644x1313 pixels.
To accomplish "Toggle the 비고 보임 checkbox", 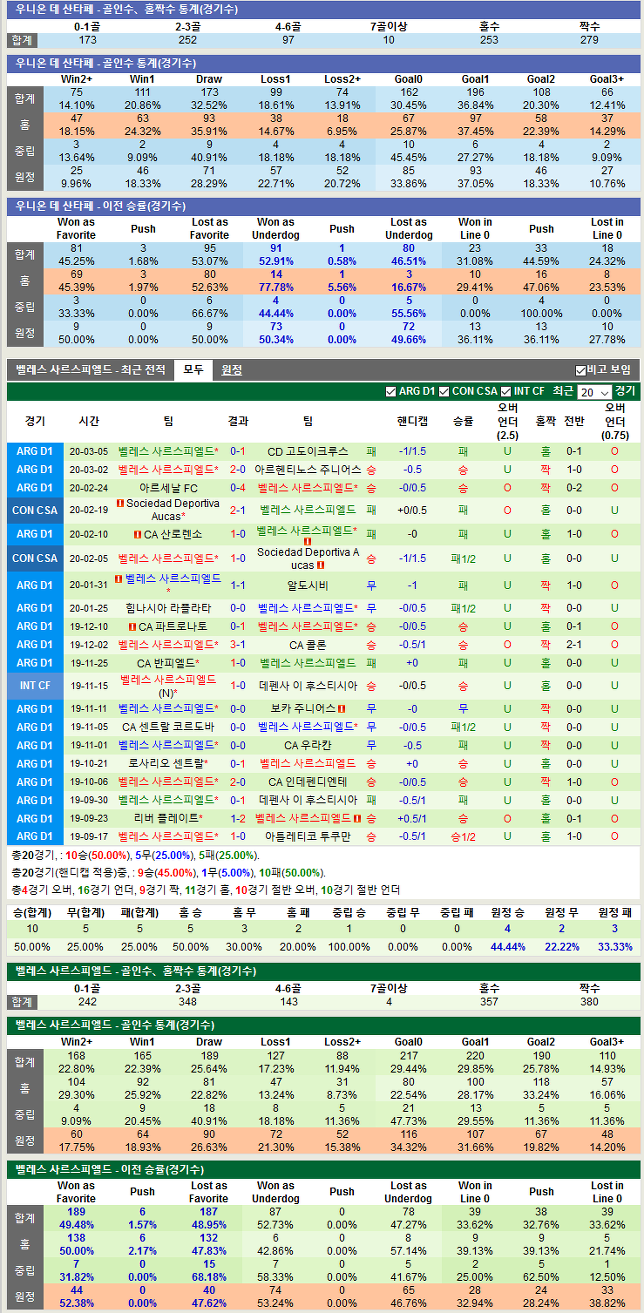I will click(581, 370).
